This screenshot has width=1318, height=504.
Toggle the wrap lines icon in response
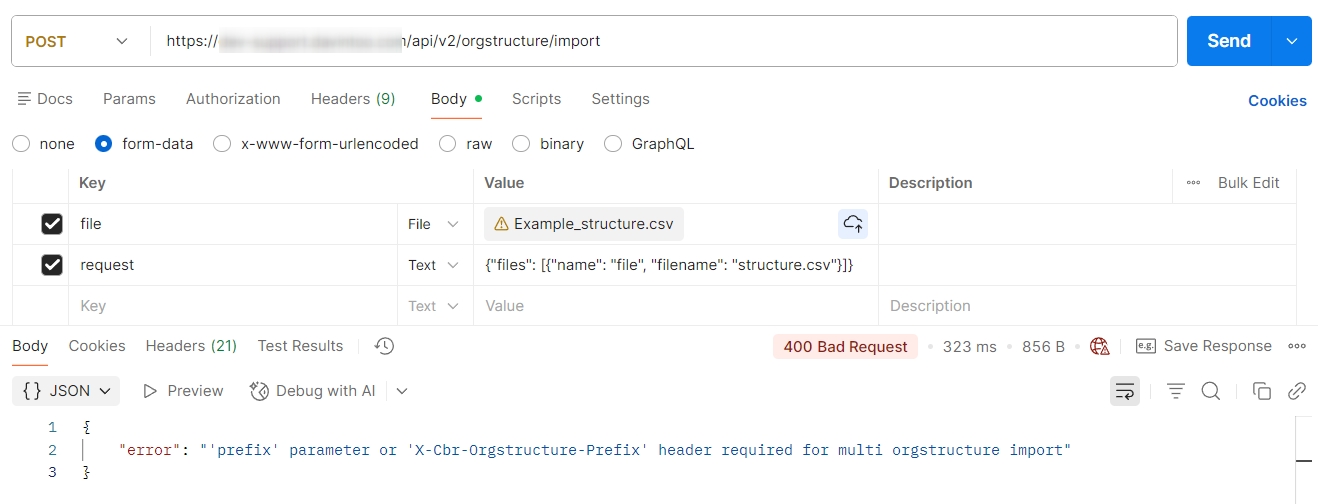(1125, 391)
